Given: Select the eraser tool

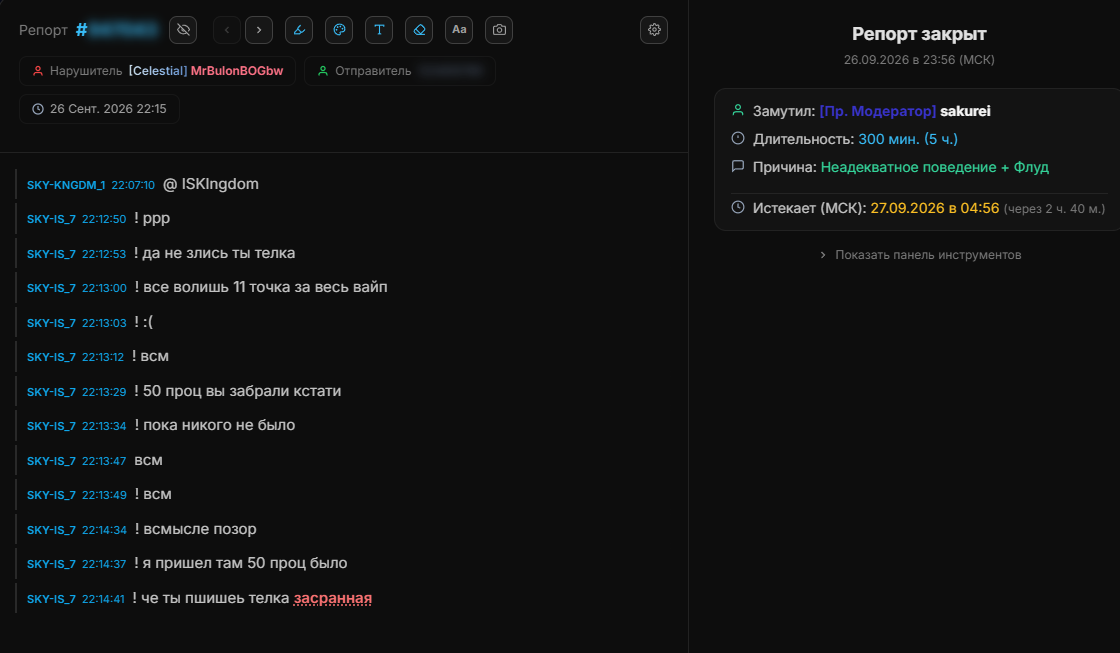Looking at the screenshot, I should pyautogui.click(x=419, y=30).
